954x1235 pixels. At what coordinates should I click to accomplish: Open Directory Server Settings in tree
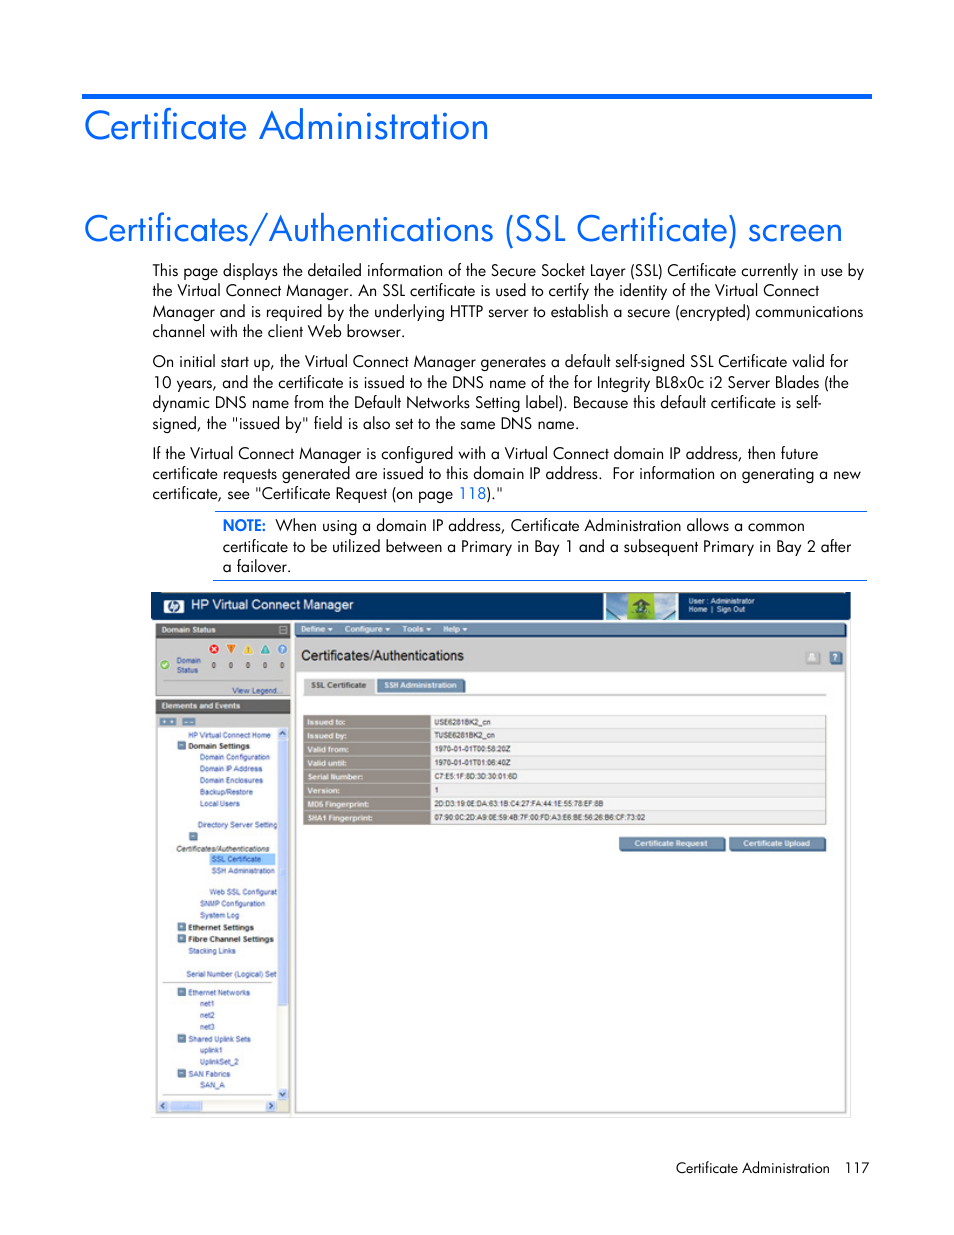click(237, 825)
